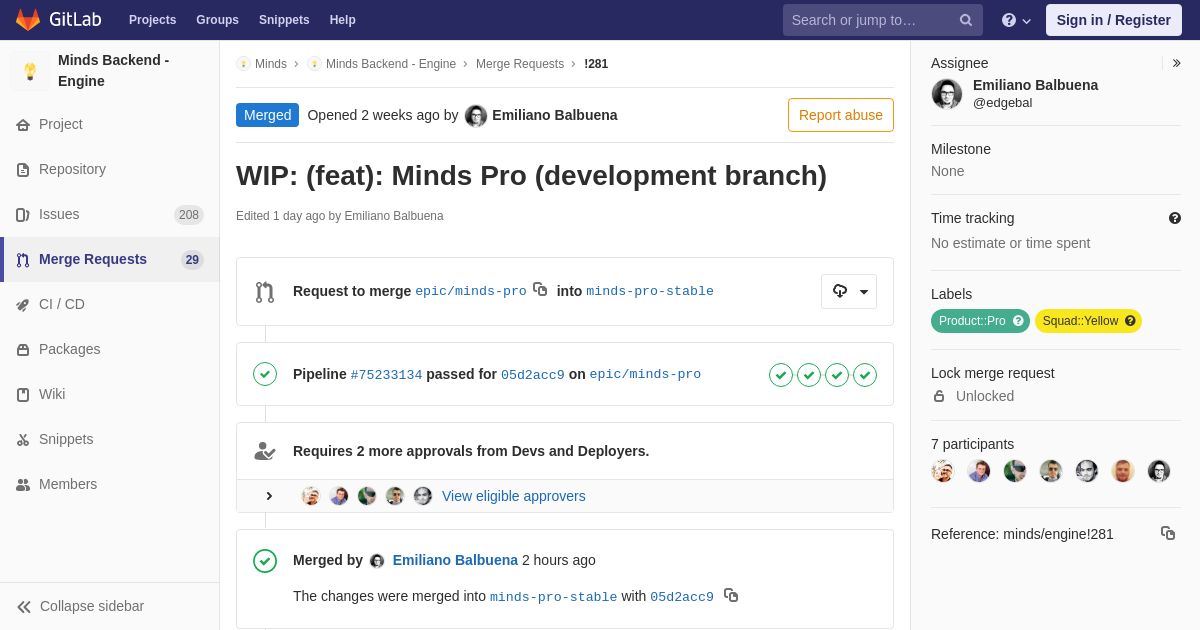Copy the merge request reference icon
The width and height of the screenshot is (1200, 630).
point(1167,533)
